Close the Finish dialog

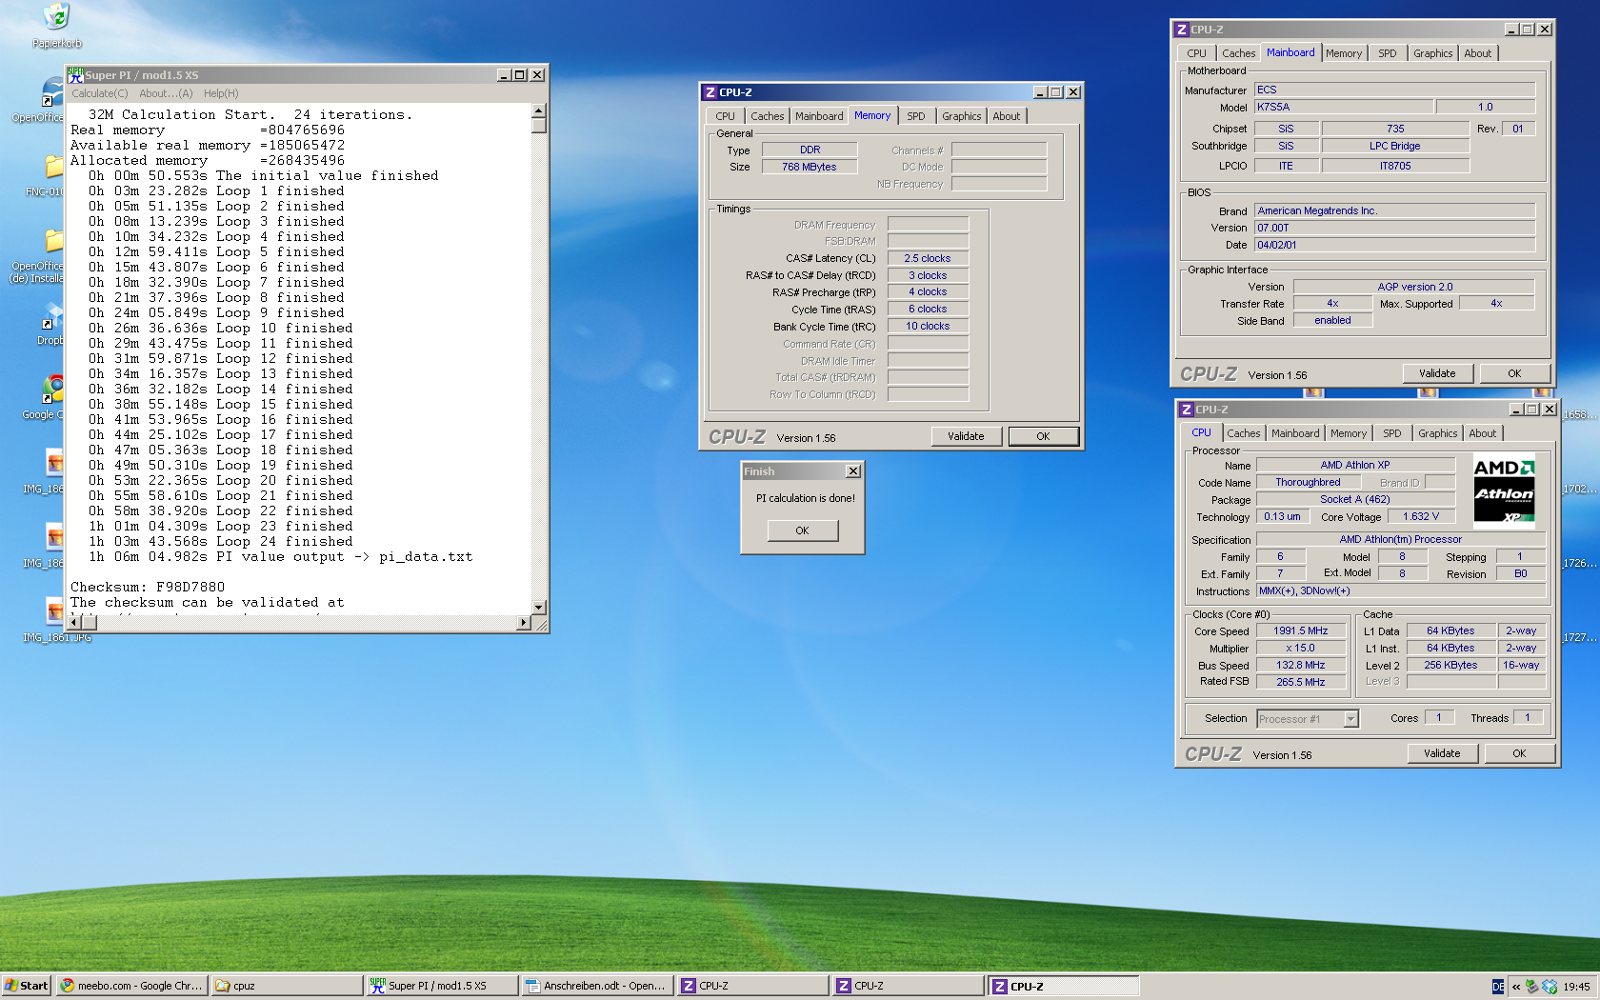pos(853,471)
